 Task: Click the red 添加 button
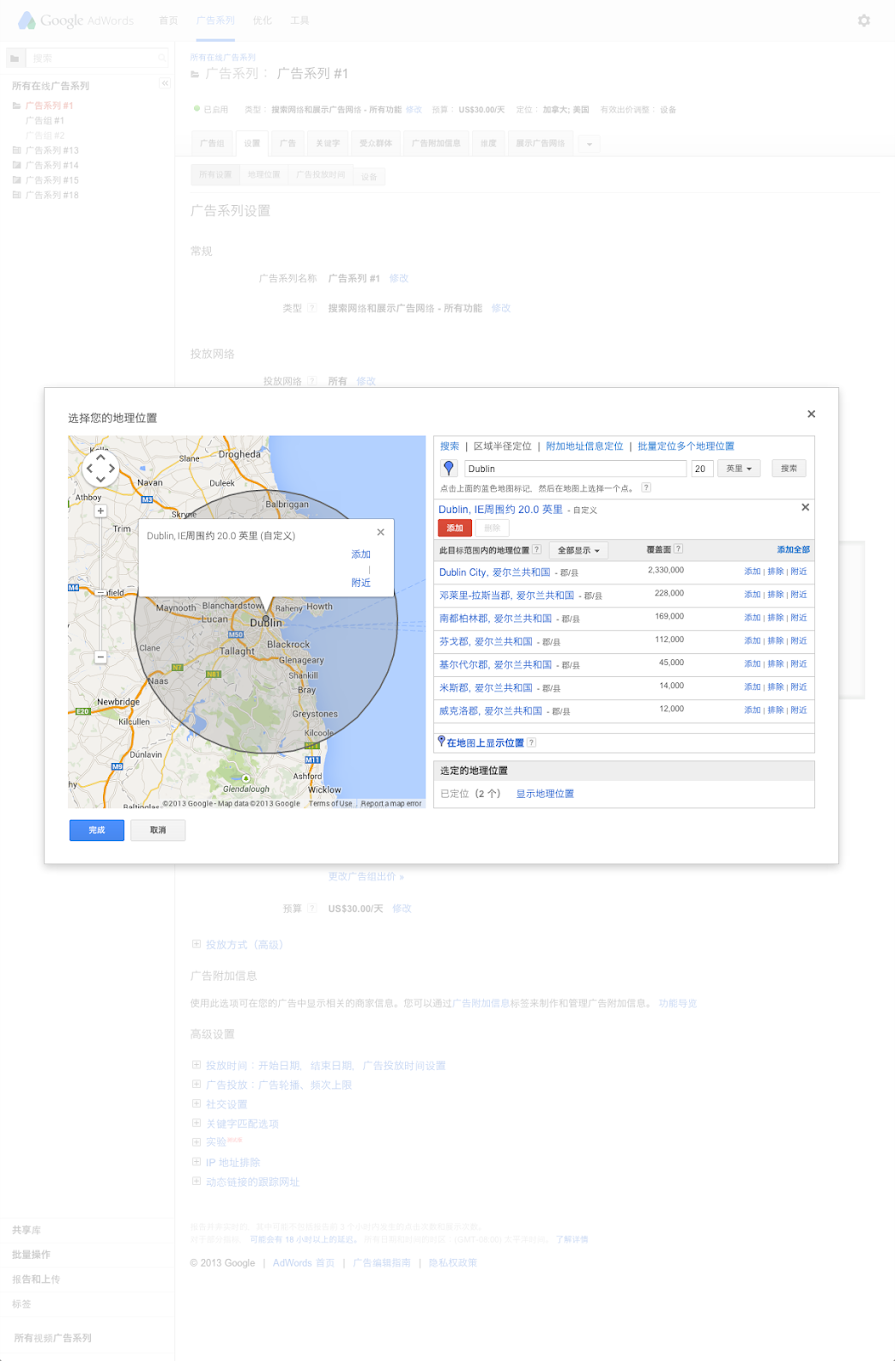(454, 528)
